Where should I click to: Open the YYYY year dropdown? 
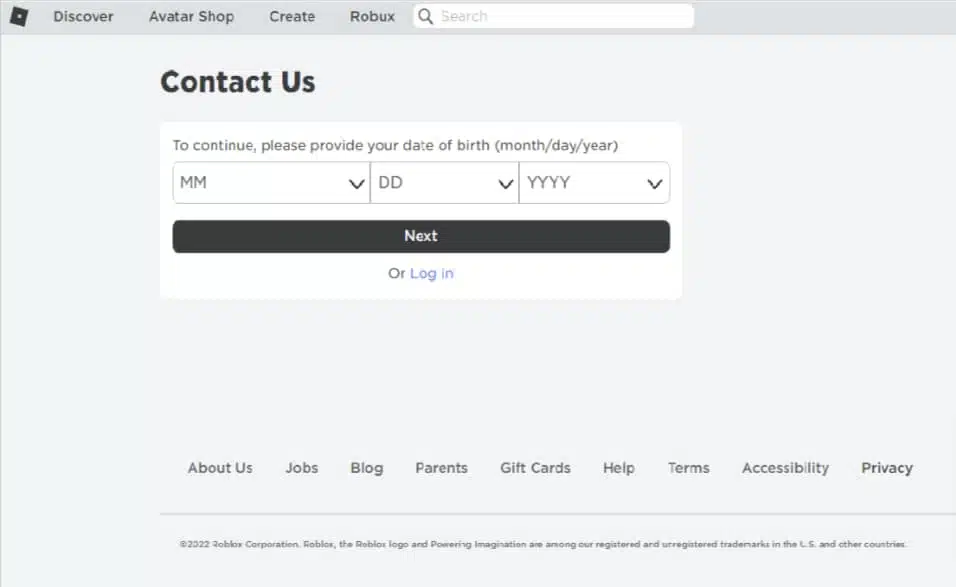pos(594,182)
